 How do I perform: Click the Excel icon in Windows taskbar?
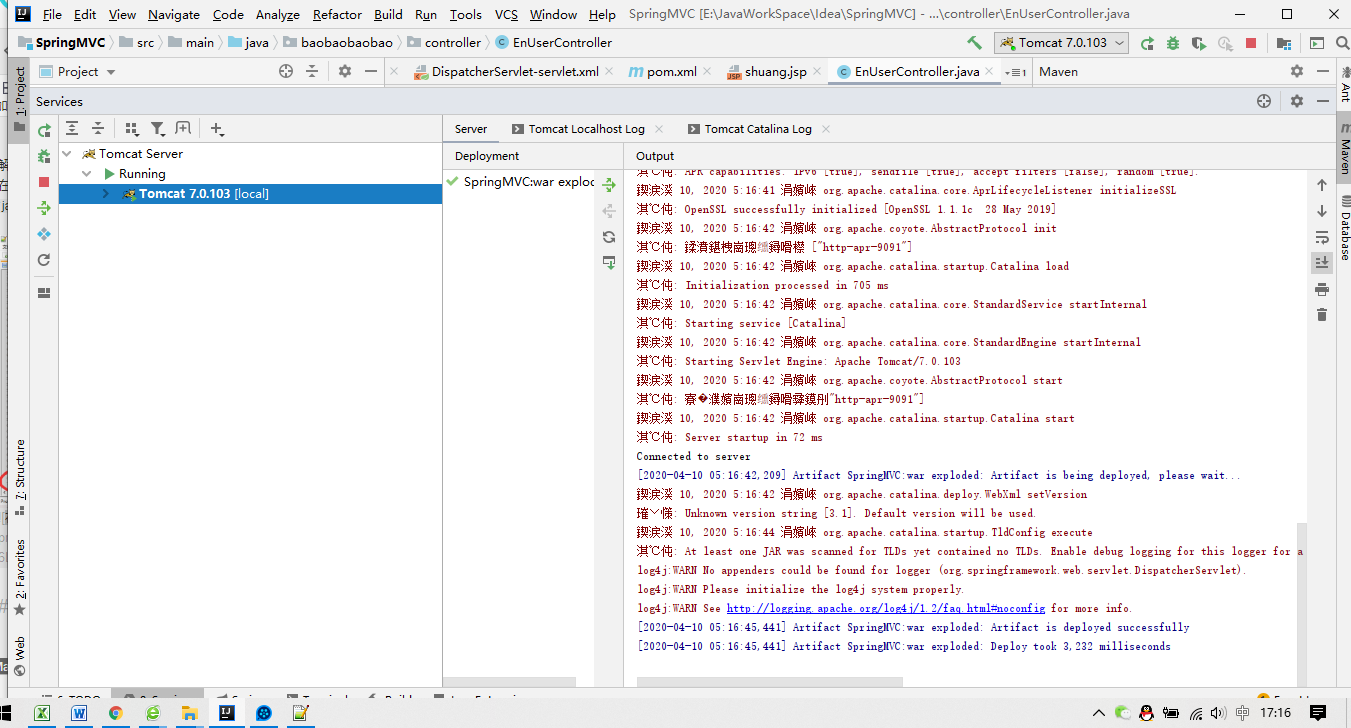coord(42,713)
